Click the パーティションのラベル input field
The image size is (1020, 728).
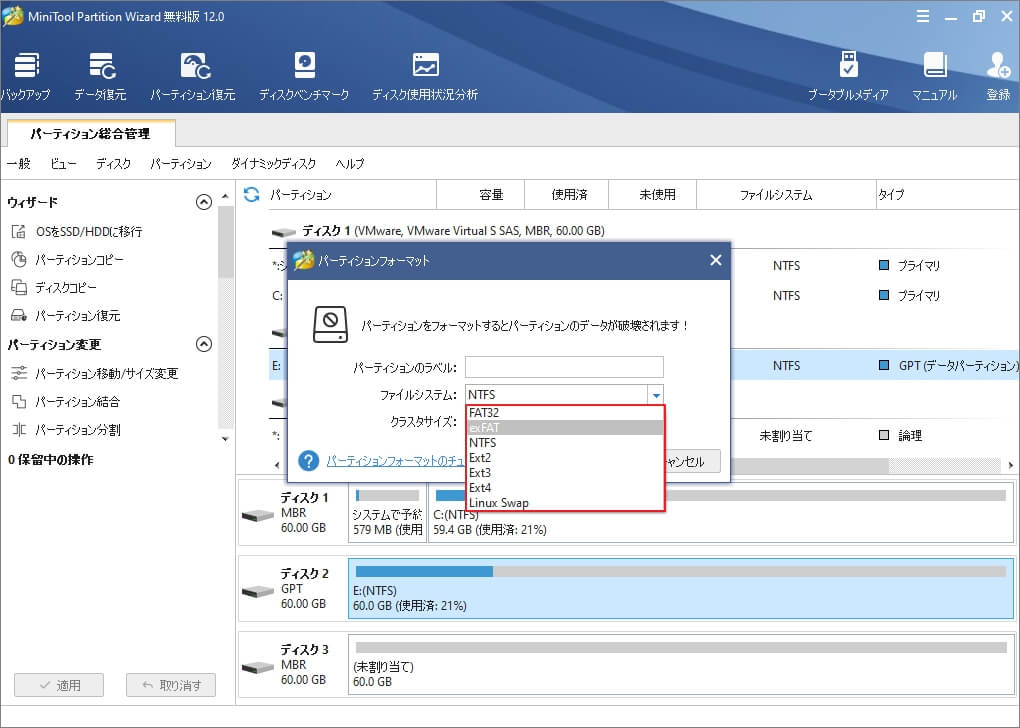point(565,366)
